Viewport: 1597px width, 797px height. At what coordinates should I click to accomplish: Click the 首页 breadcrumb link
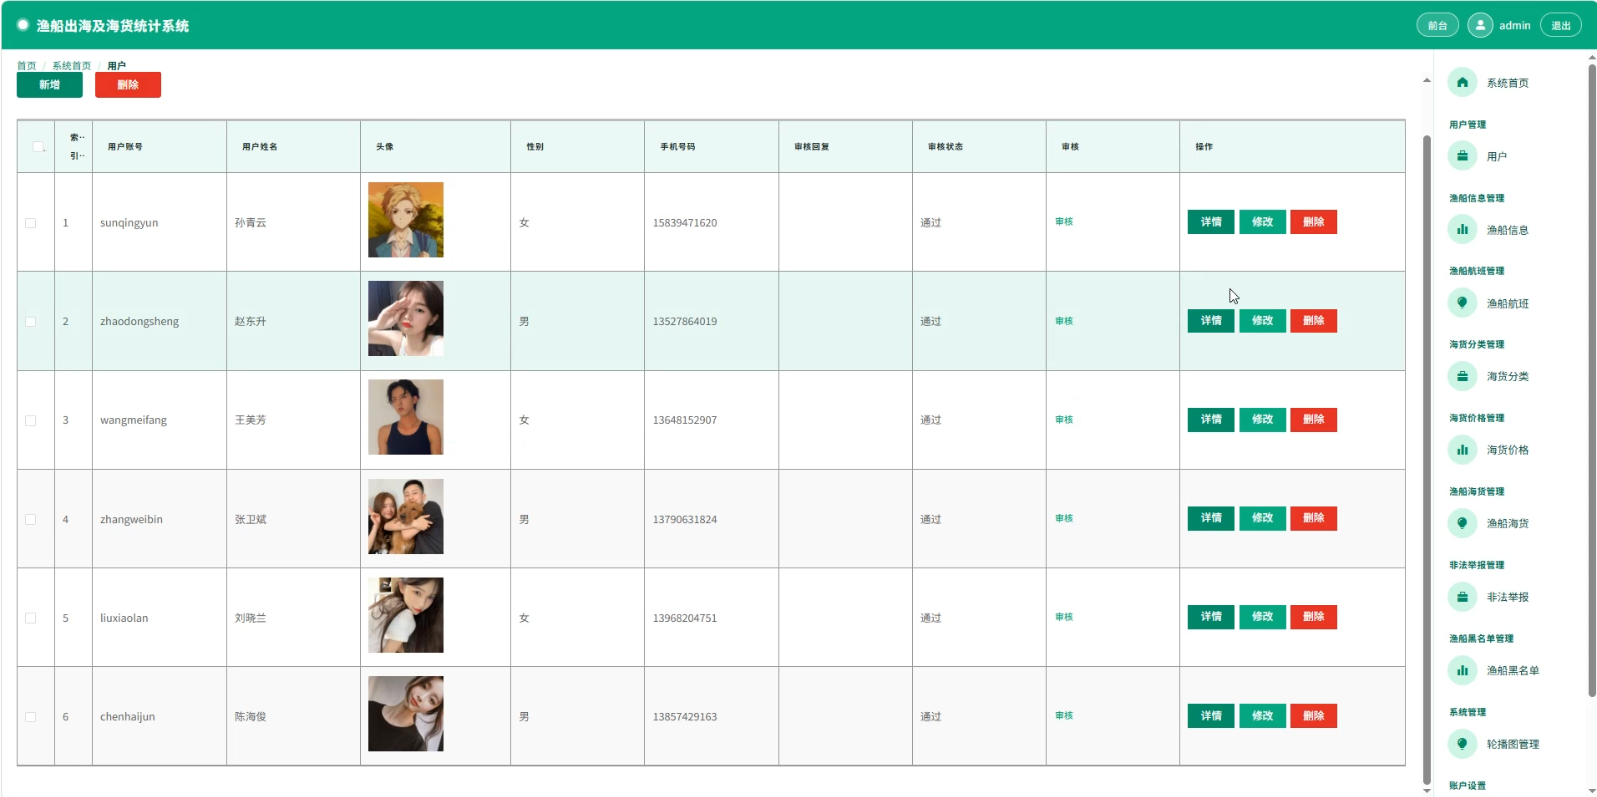click(x=26, y=66)
